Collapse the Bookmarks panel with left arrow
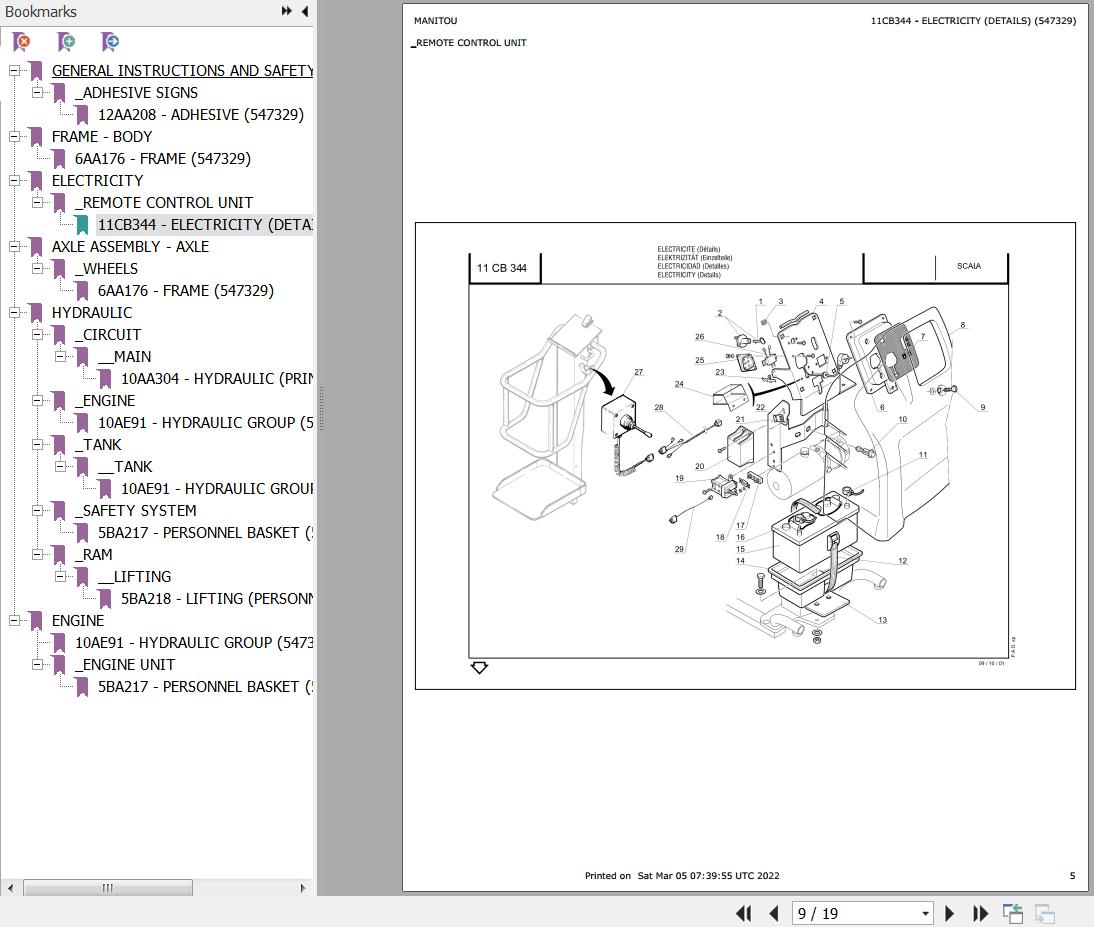 click(x=304, y=11)
